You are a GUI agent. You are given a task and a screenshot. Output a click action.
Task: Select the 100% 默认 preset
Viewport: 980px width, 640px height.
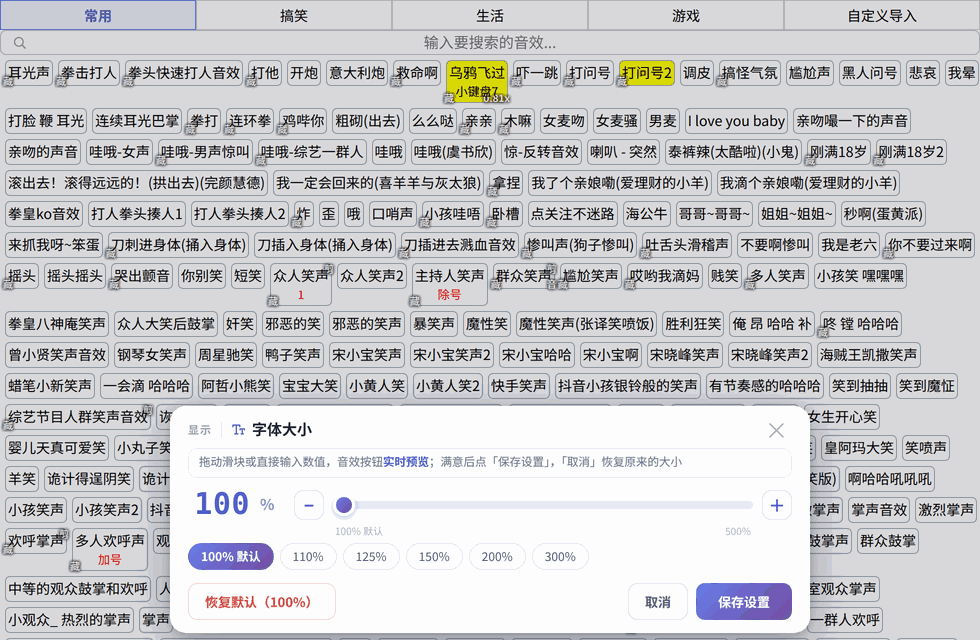[x=231, y=556]
